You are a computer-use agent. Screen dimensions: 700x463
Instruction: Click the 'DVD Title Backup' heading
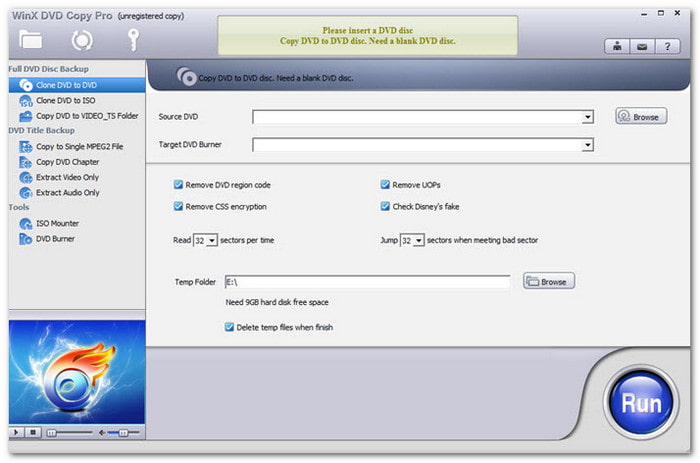pos(42,130)
